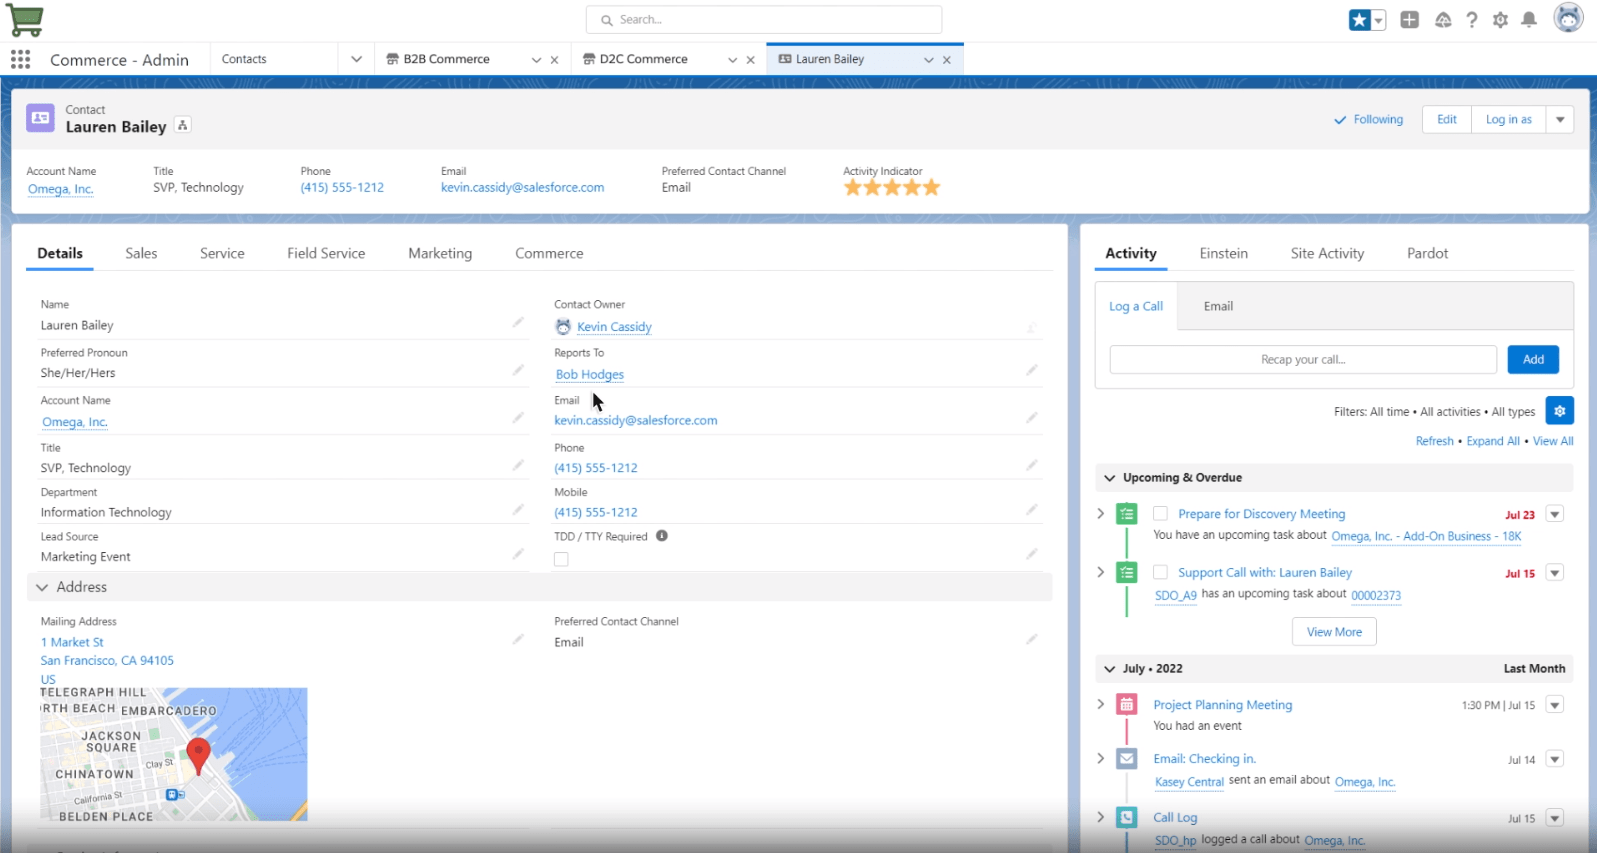Edit the Reports To pencil icon

coord(1031,370)
